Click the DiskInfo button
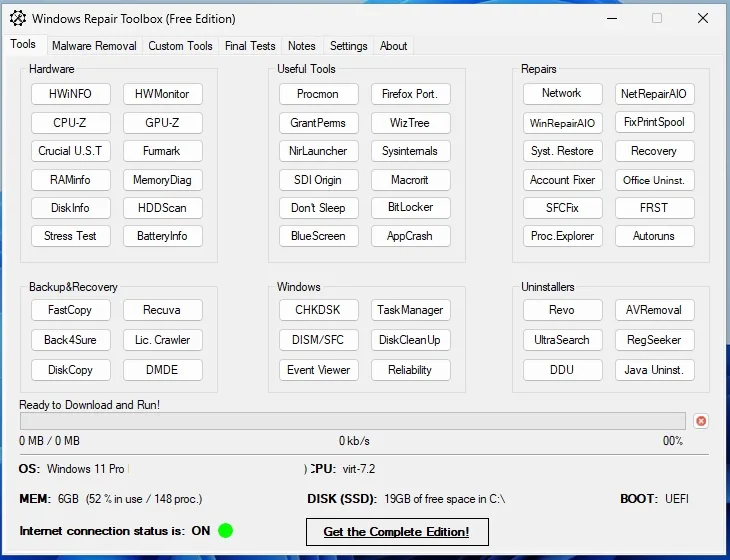 point(71,208)
